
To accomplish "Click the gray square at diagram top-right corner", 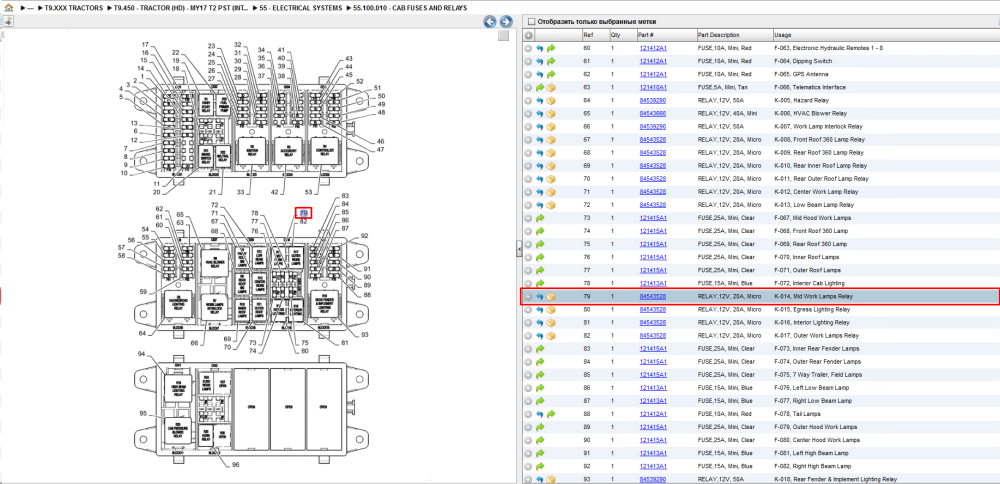I will [503, 35].
